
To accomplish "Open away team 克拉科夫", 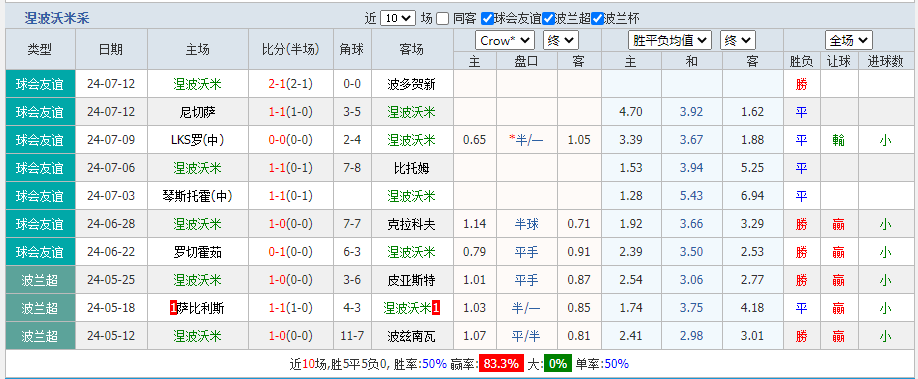I will click(412, 224).
